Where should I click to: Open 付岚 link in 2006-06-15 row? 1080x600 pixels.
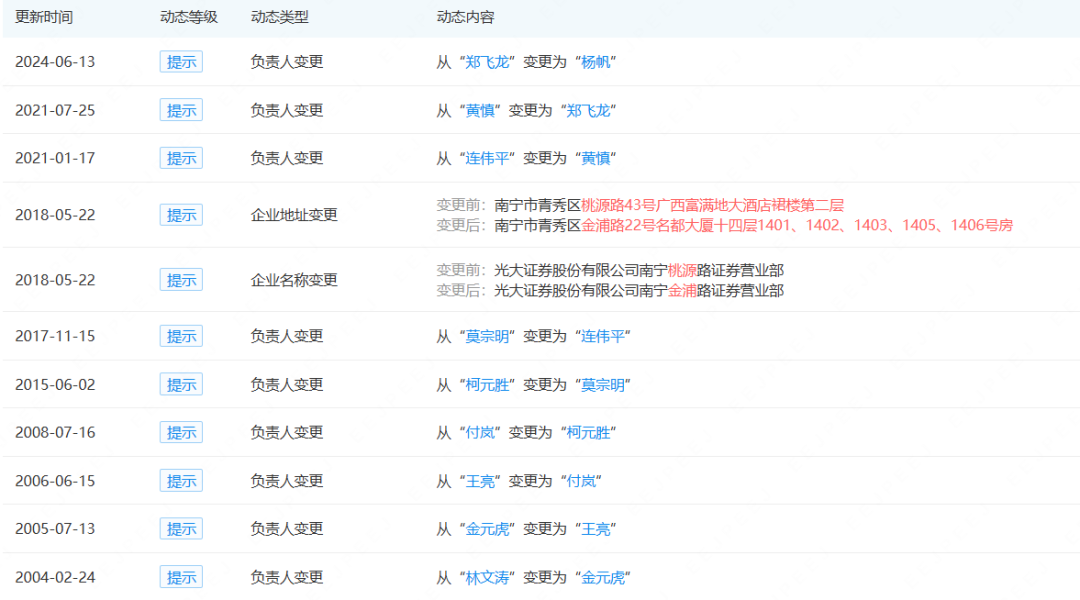(581, 481)
